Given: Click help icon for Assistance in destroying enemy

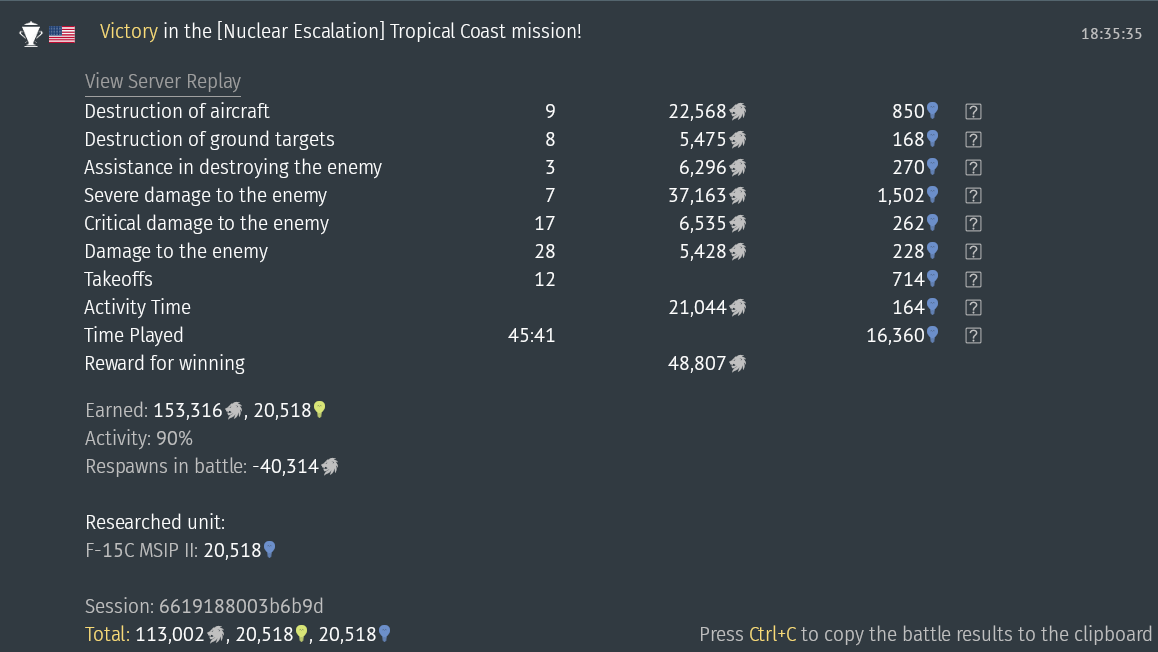Looking at the screenshot, I should coord(973,168).
